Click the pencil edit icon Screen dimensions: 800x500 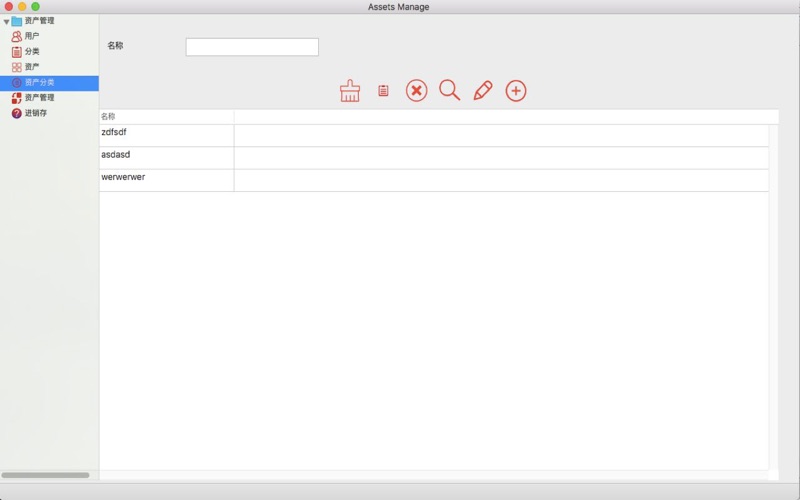[x=483, y=91]
